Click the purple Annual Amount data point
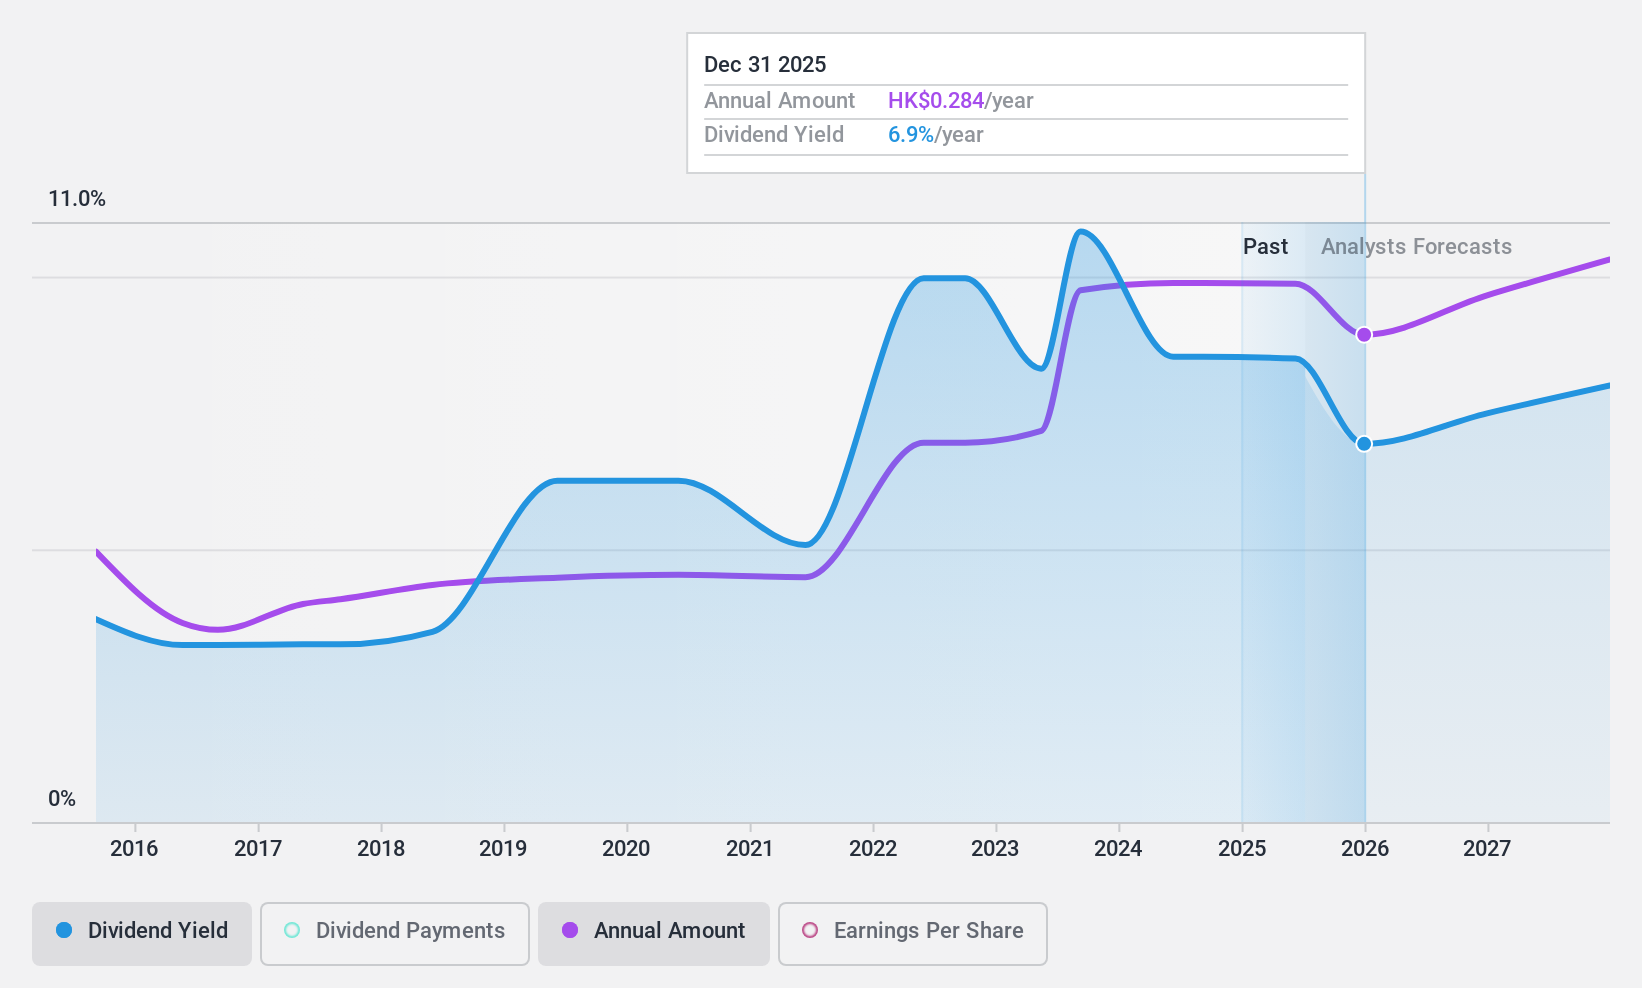 point(1364,334)
